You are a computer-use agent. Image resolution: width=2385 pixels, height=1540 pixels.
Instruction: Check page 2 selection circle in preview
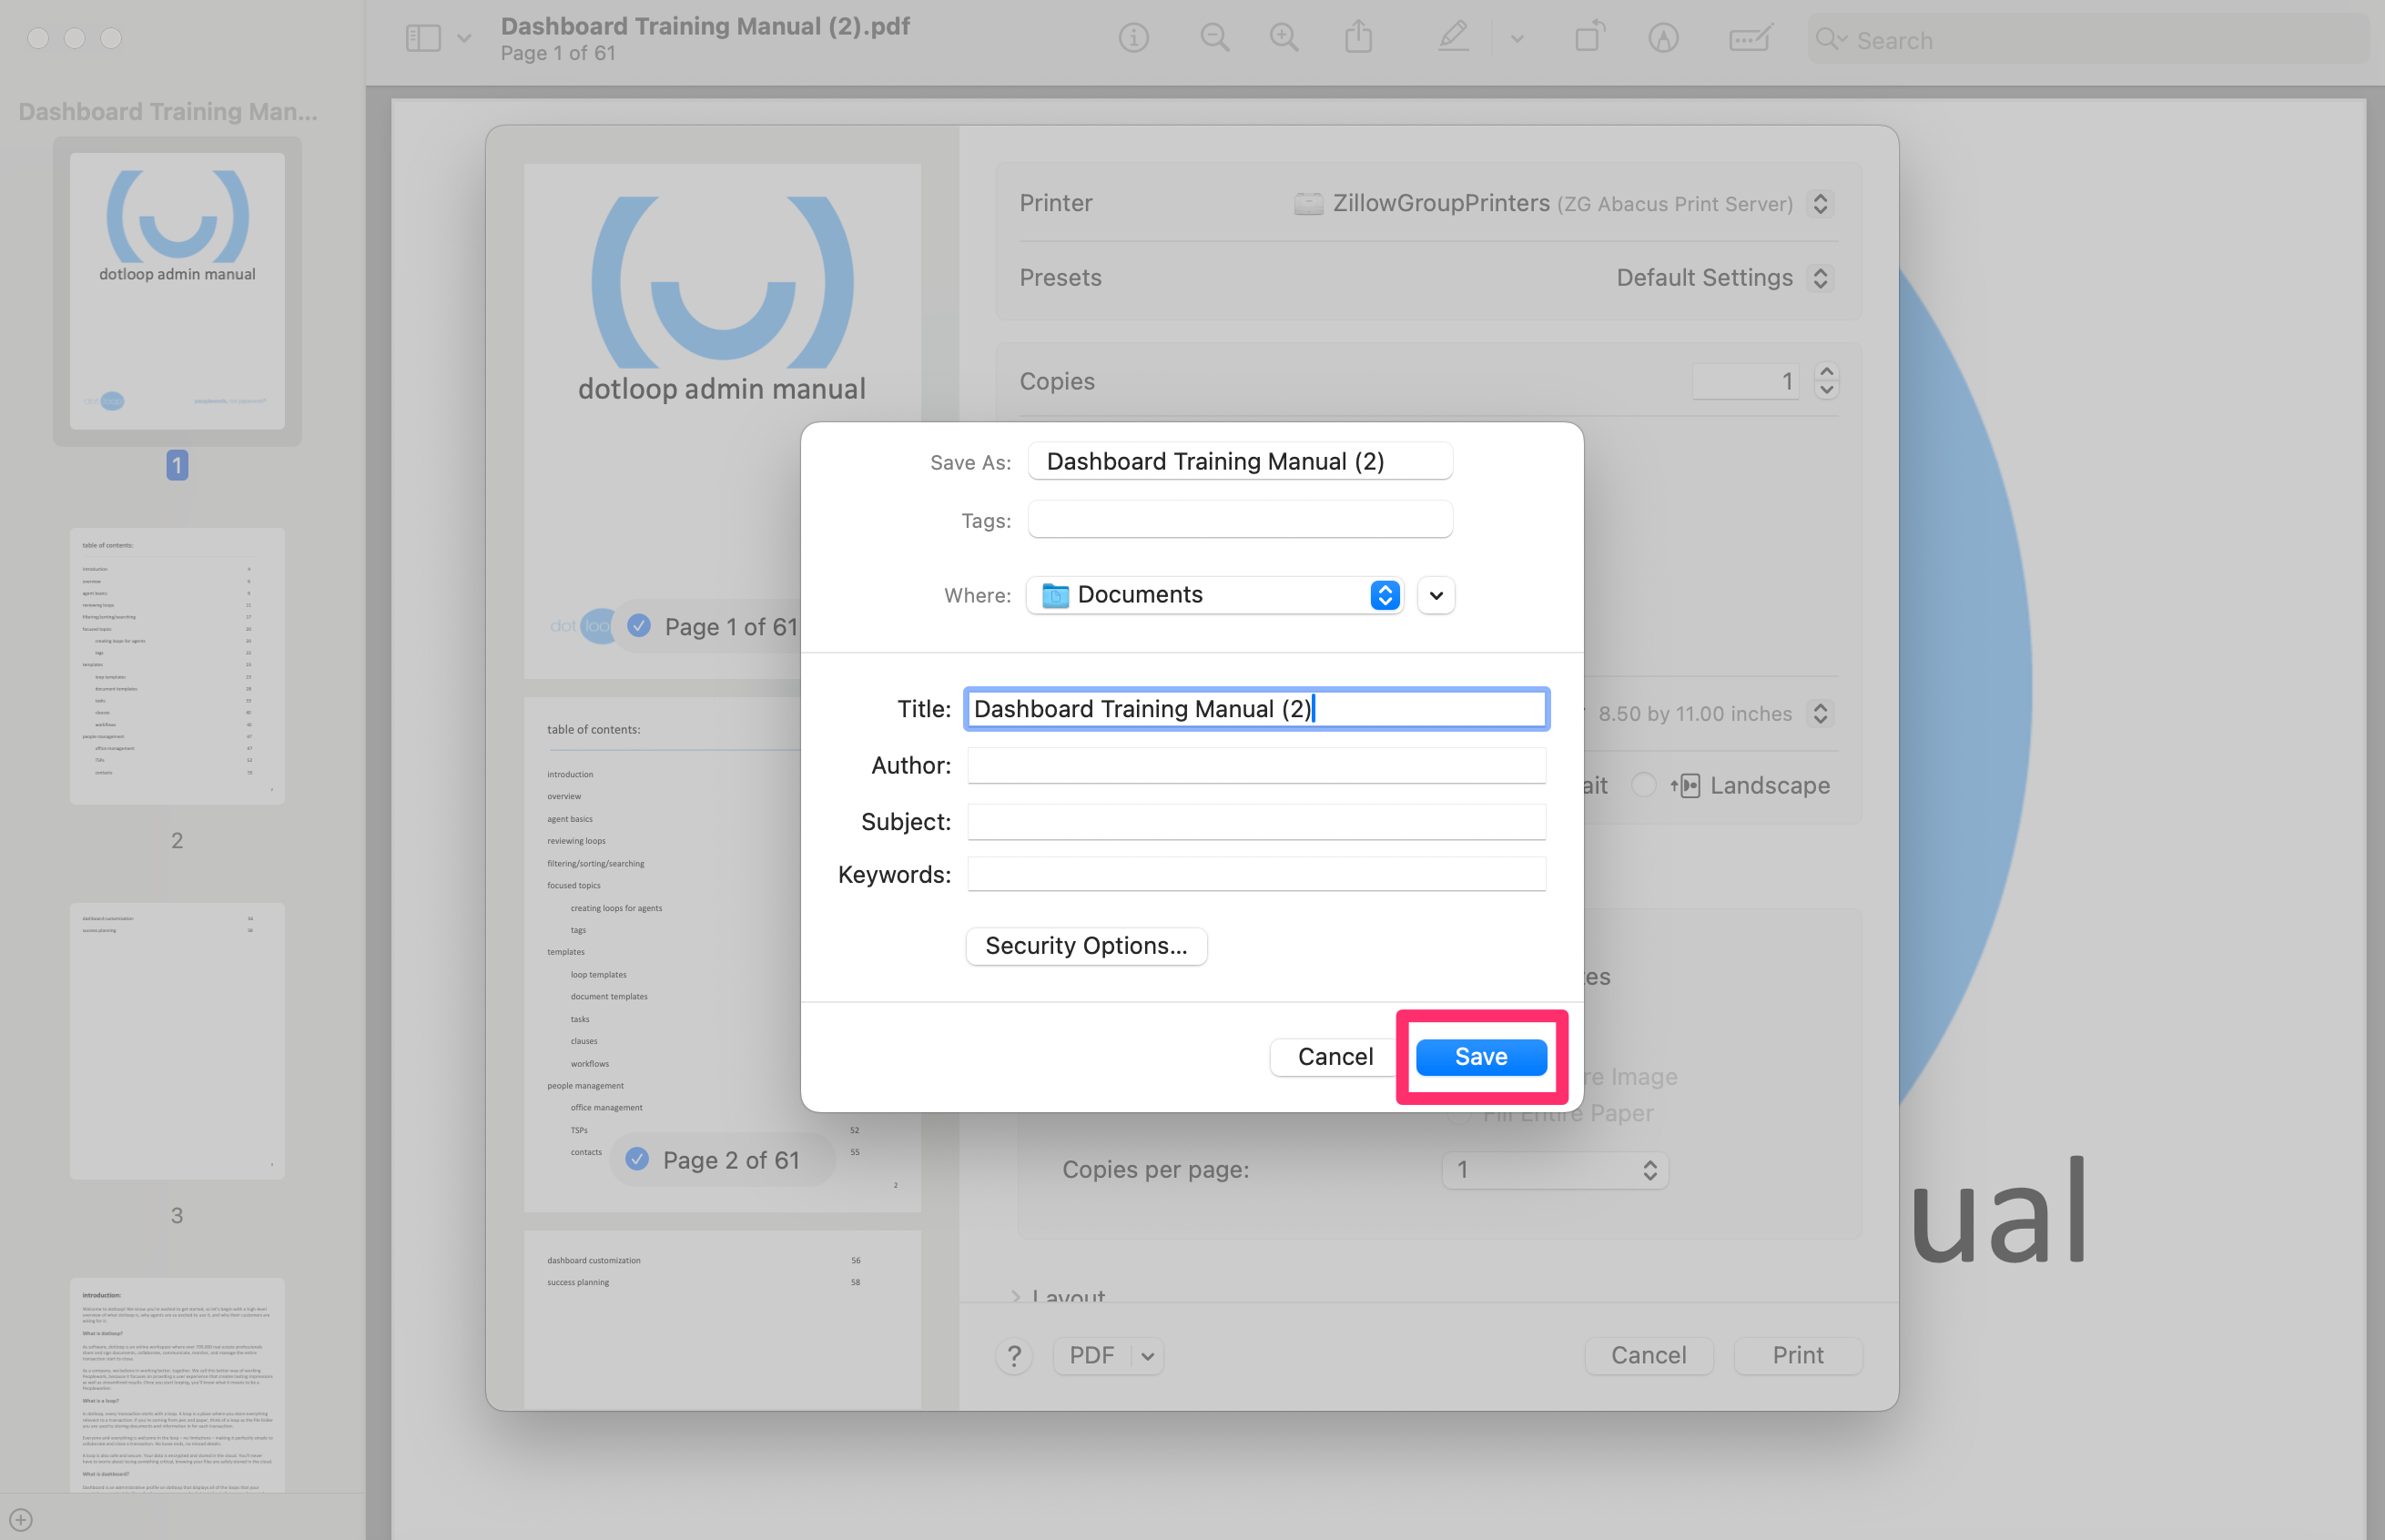(x=637, y=1159)
